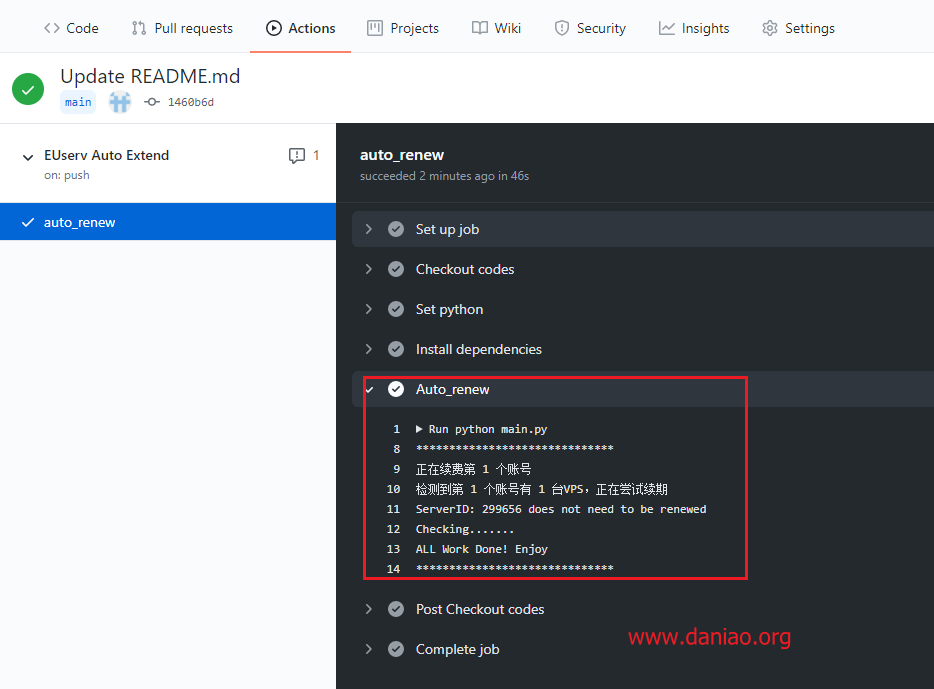
Task: Click the Complete job success checkmark
Action: point(396,649)
